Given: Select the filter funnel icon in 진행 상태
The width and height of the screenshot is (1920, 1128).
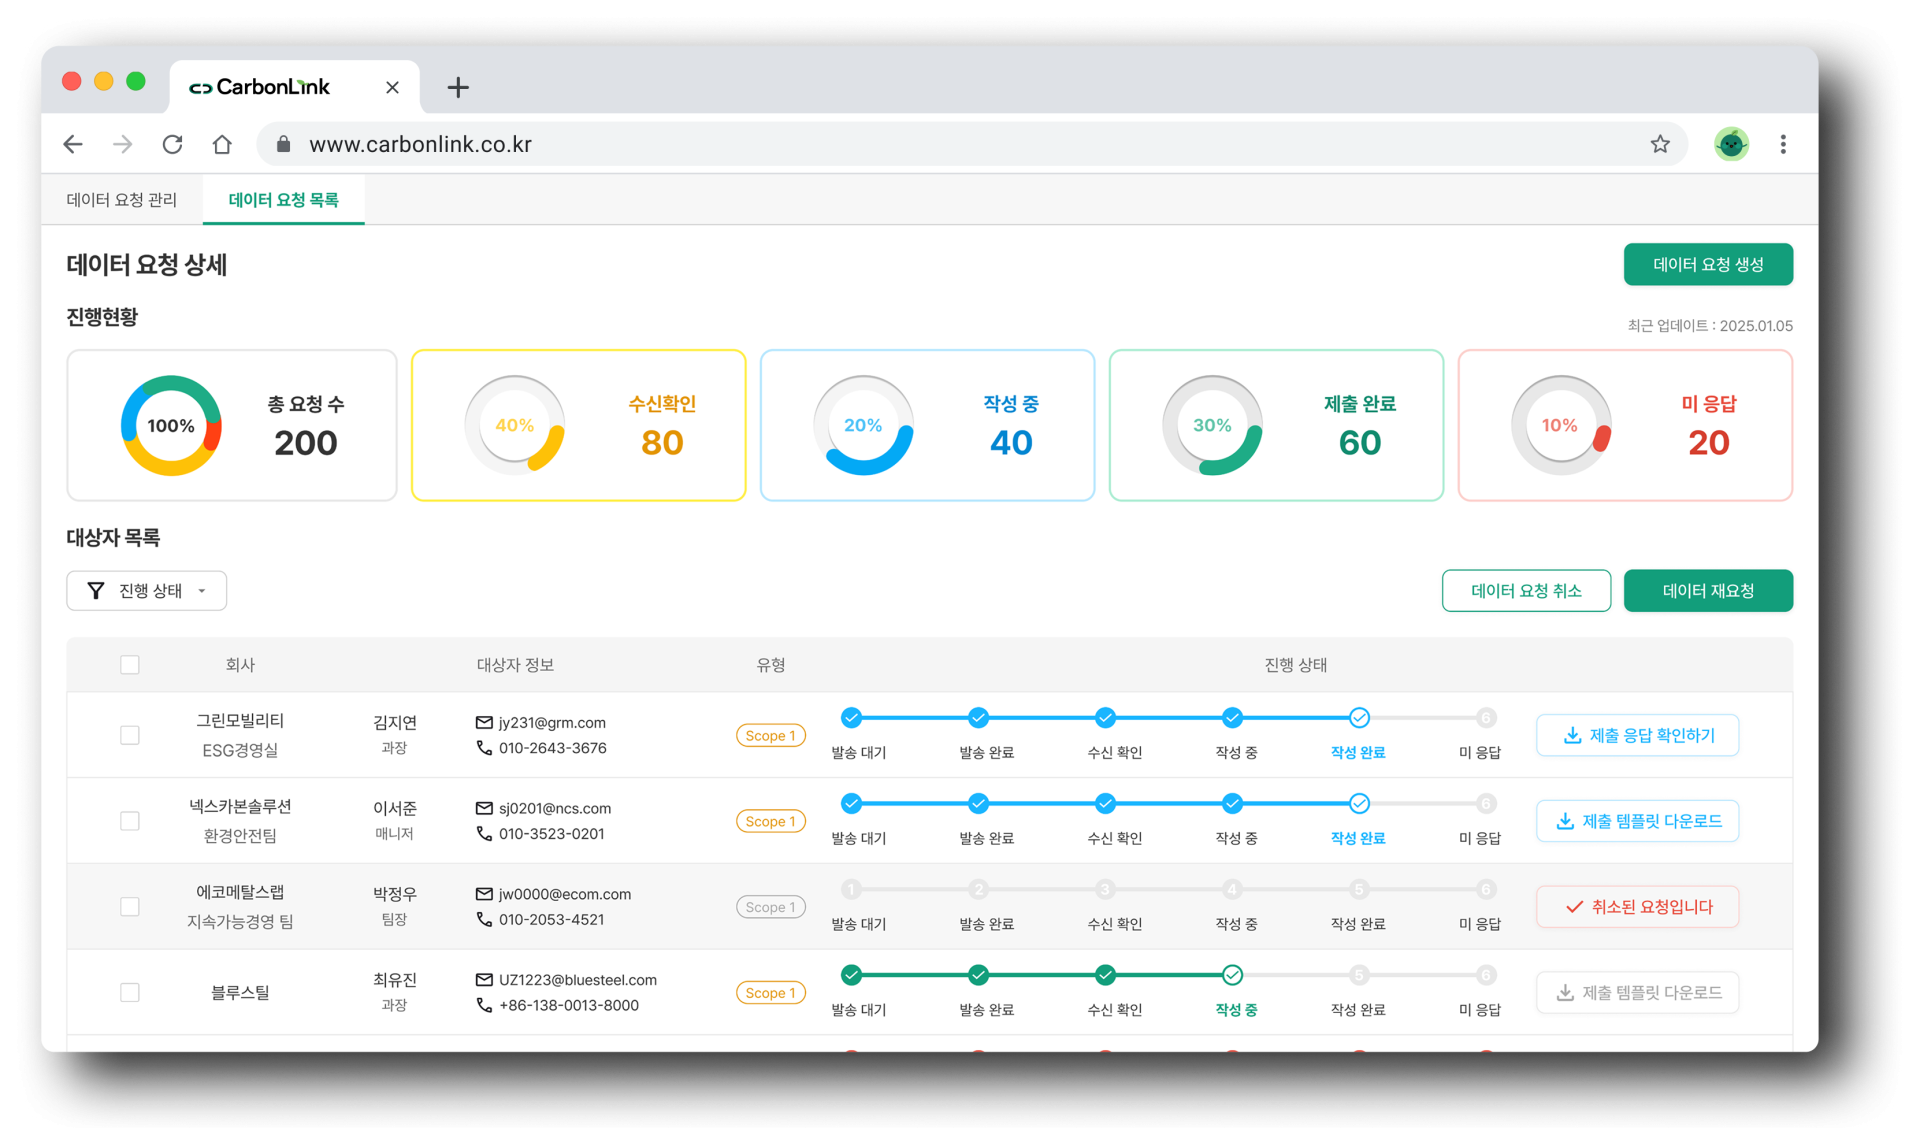Looking at the screenshot, I should (x=96, y=590).
